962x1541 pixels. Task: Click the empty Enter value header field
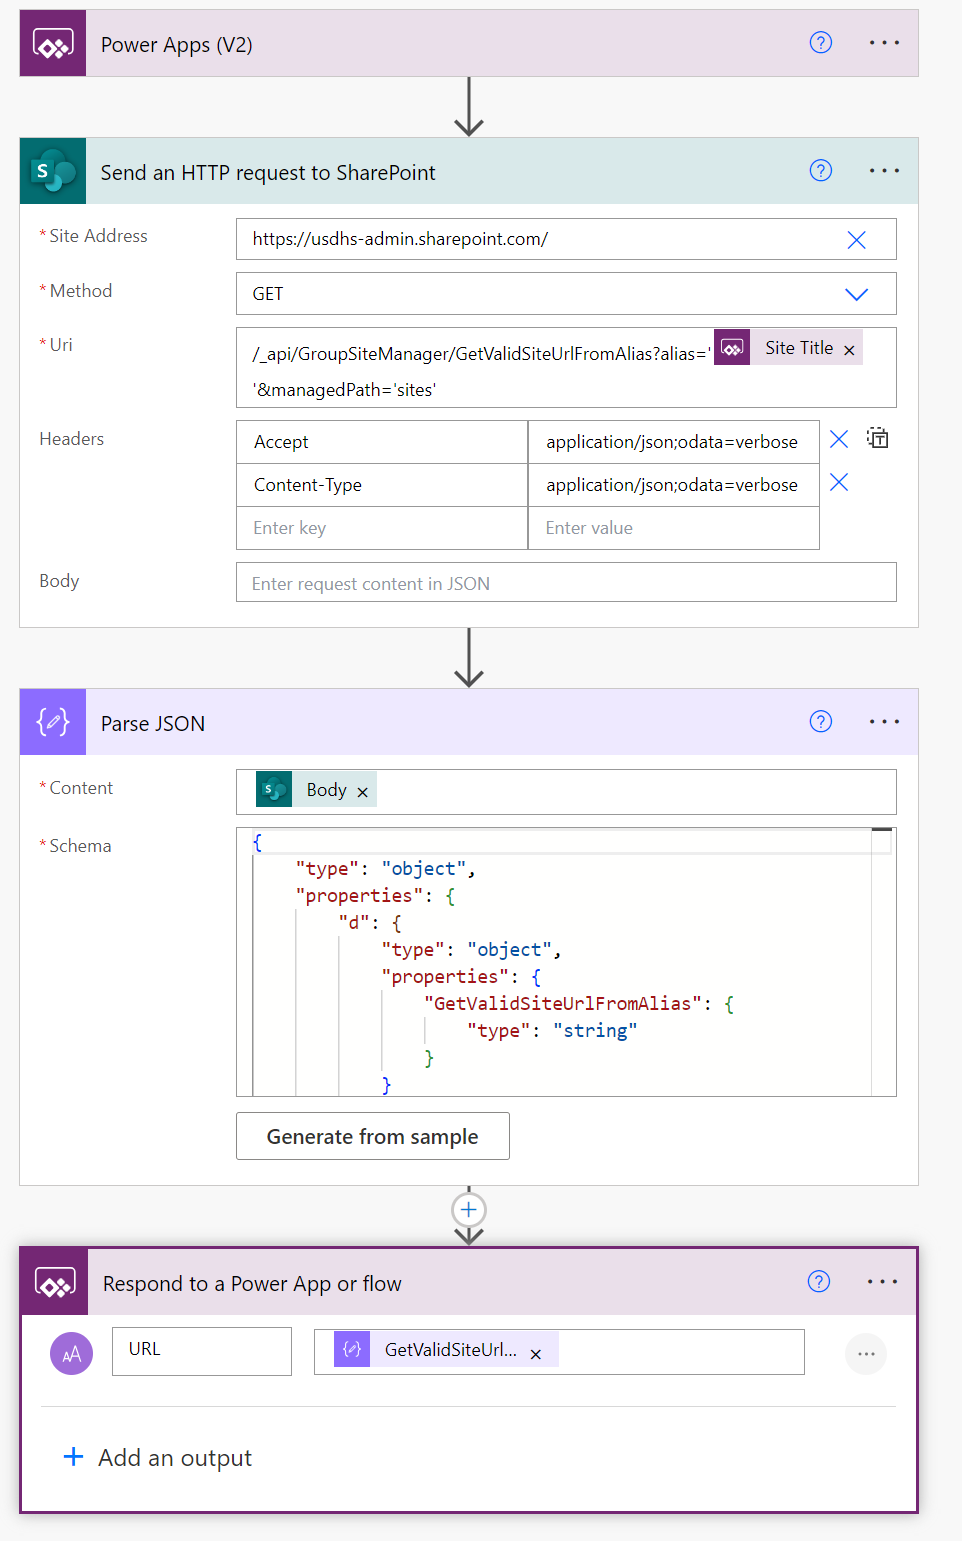point(674,528)
